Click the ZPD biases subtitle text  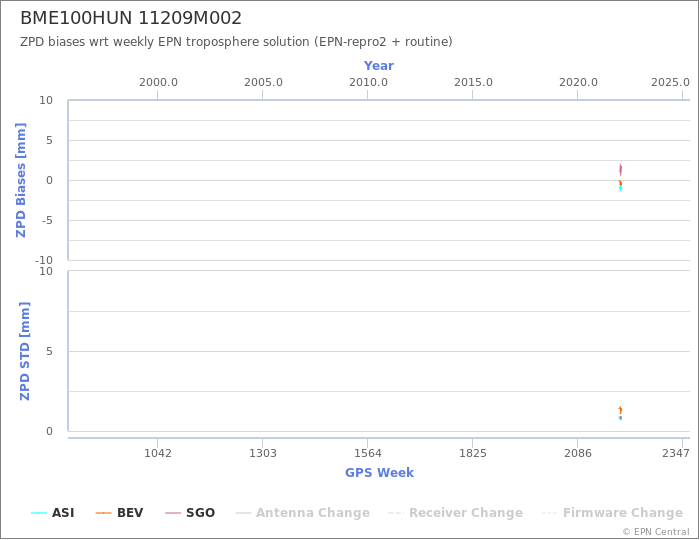[x=236, y=42]
